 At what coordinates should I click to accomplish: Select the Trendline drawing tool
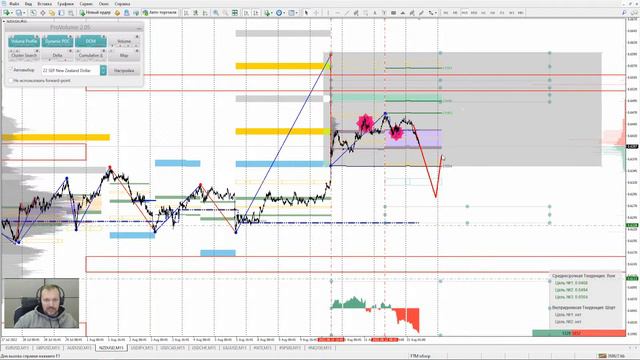347,13
